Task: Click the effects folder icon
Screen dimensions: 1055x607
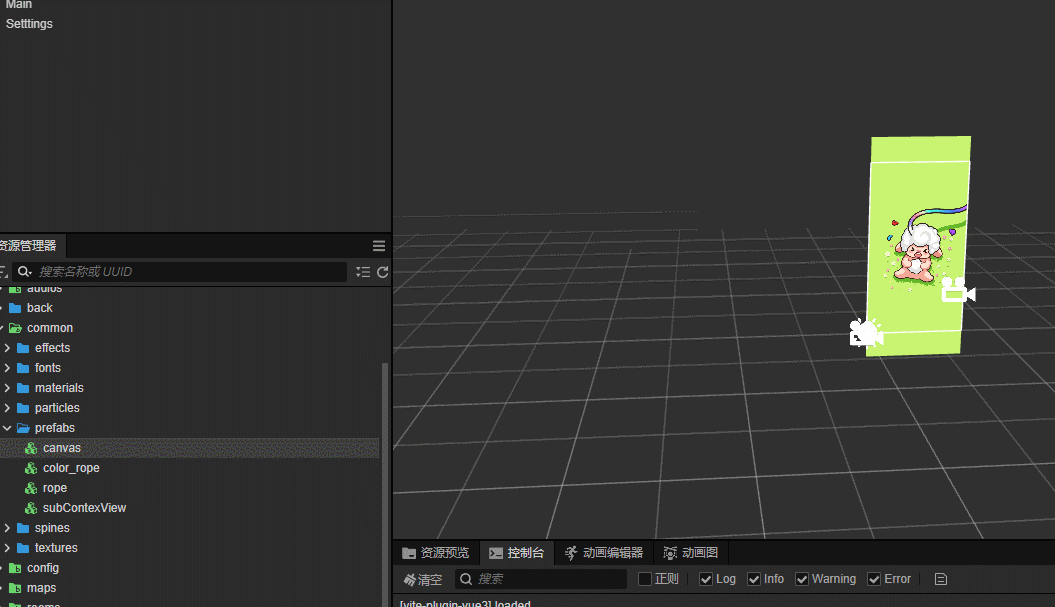Action: point(23,349)
